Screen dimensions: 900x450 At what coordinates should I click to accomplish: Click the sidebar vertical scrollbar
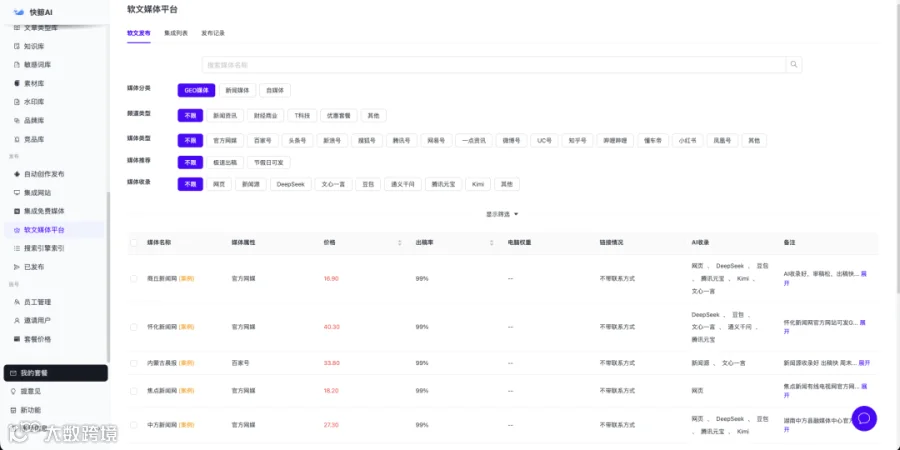[108, 276]
